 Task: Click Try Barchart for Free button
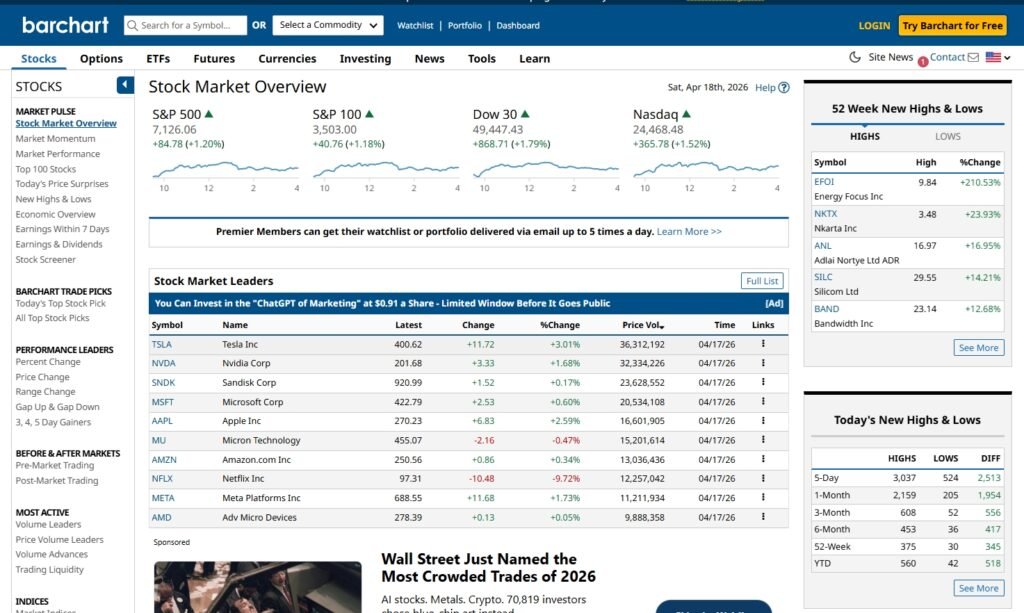tap(952, 25)
